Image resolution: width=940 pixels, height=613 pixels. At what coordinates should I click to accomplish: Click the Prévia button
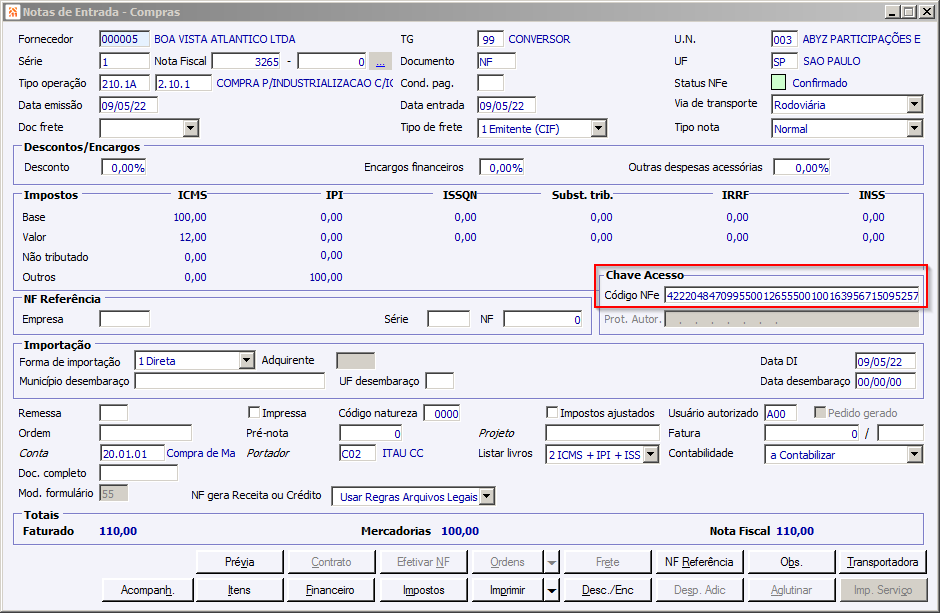click(x=240, y=562)
